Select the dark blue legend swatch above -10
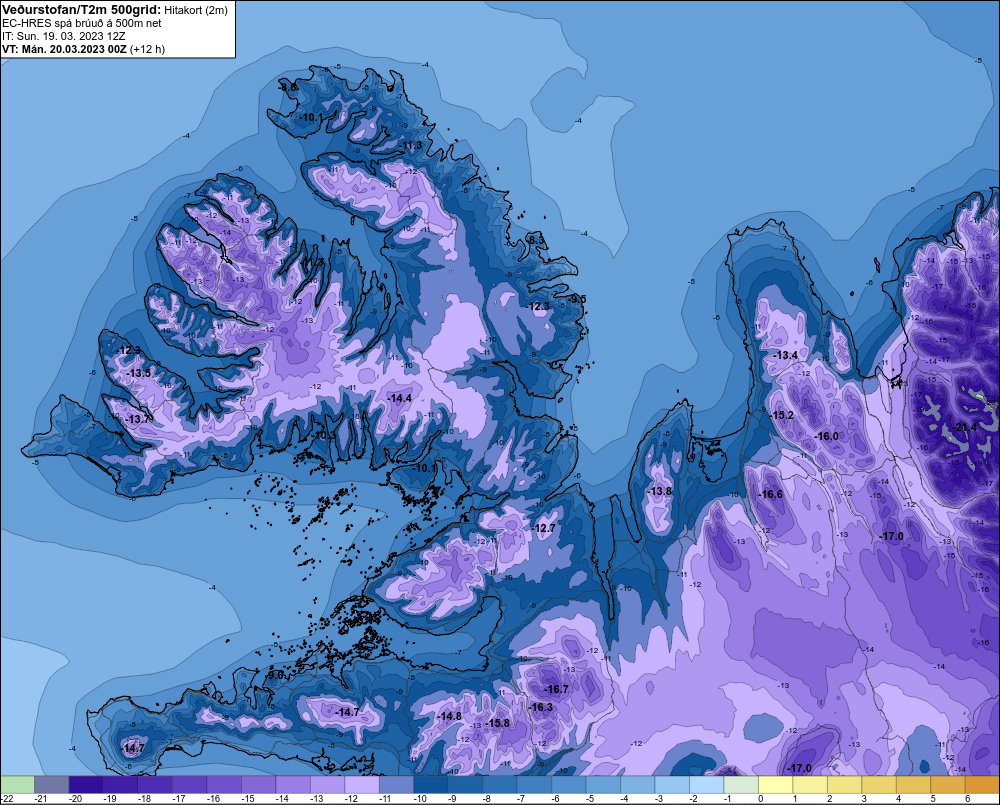 430,784
